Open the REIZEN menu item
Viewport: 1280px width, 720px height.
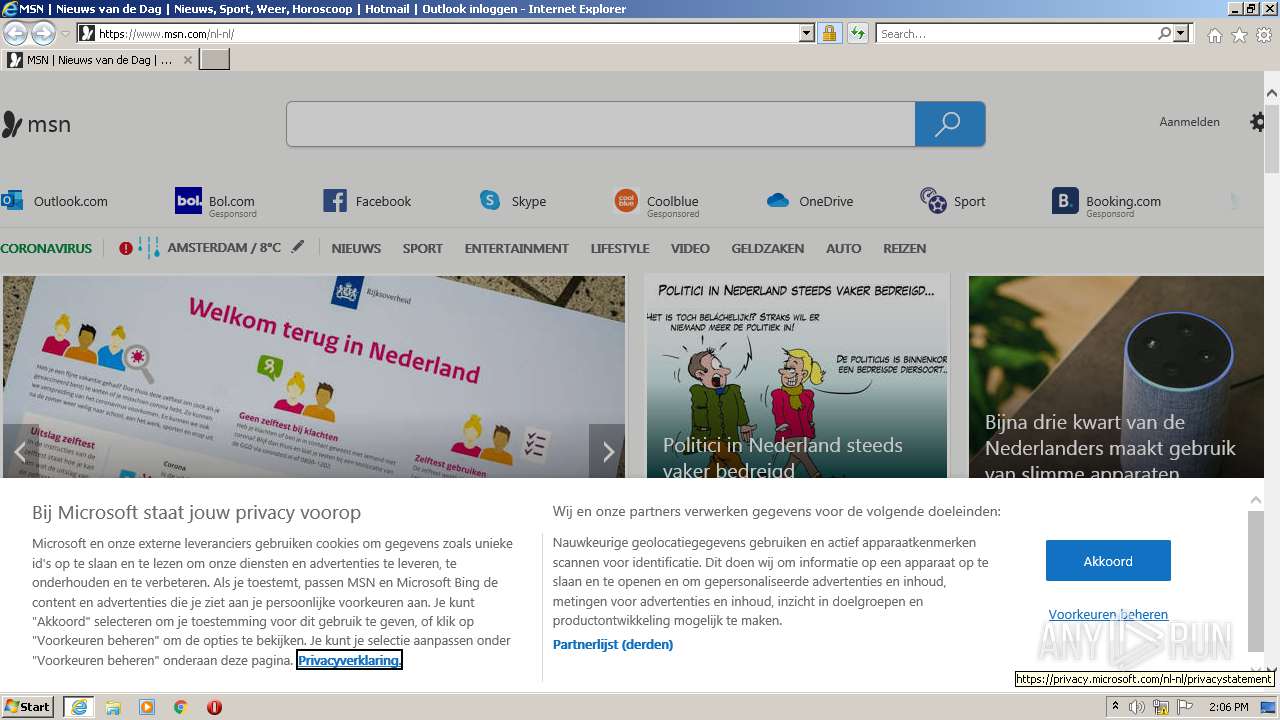(x=905, y=248)
